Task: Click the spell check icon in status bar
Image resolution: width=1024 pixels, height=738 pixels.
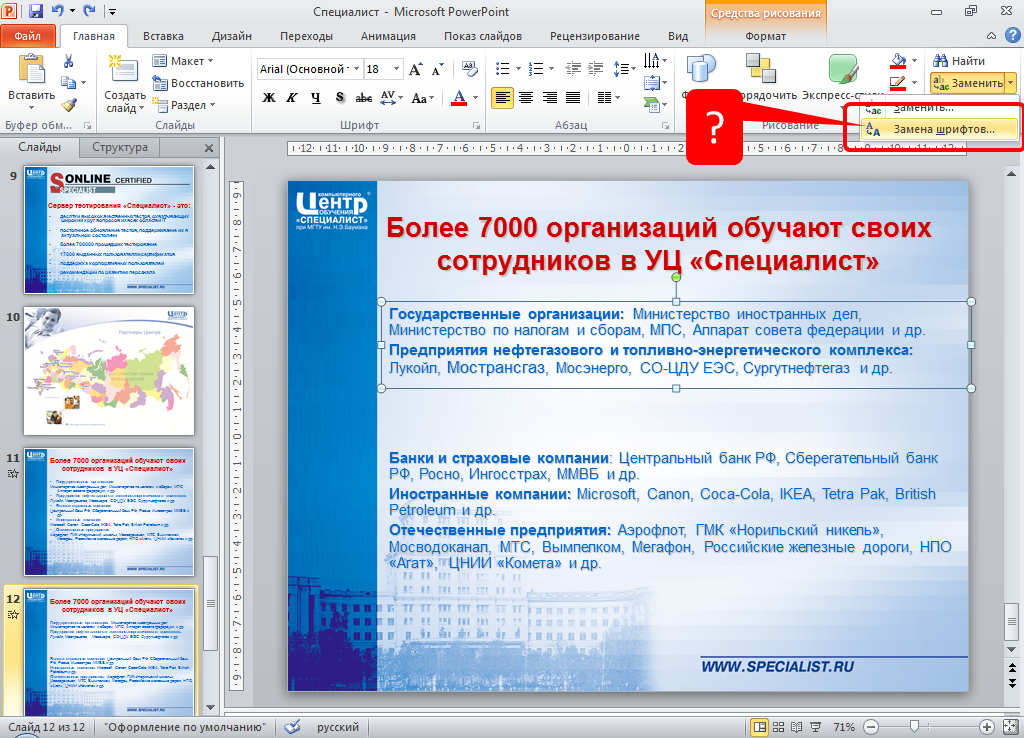Action: click(x=293, y=727)
